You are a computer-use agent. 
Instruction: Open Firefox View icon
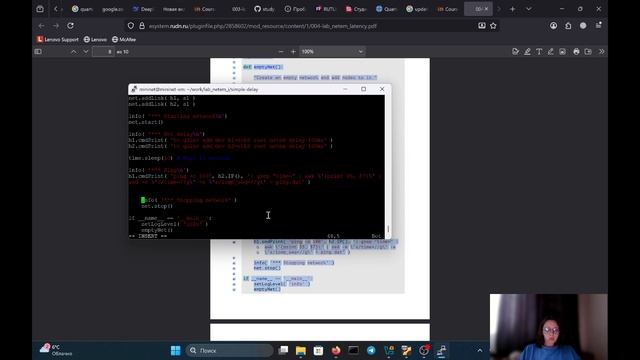[x=40, y=9]
